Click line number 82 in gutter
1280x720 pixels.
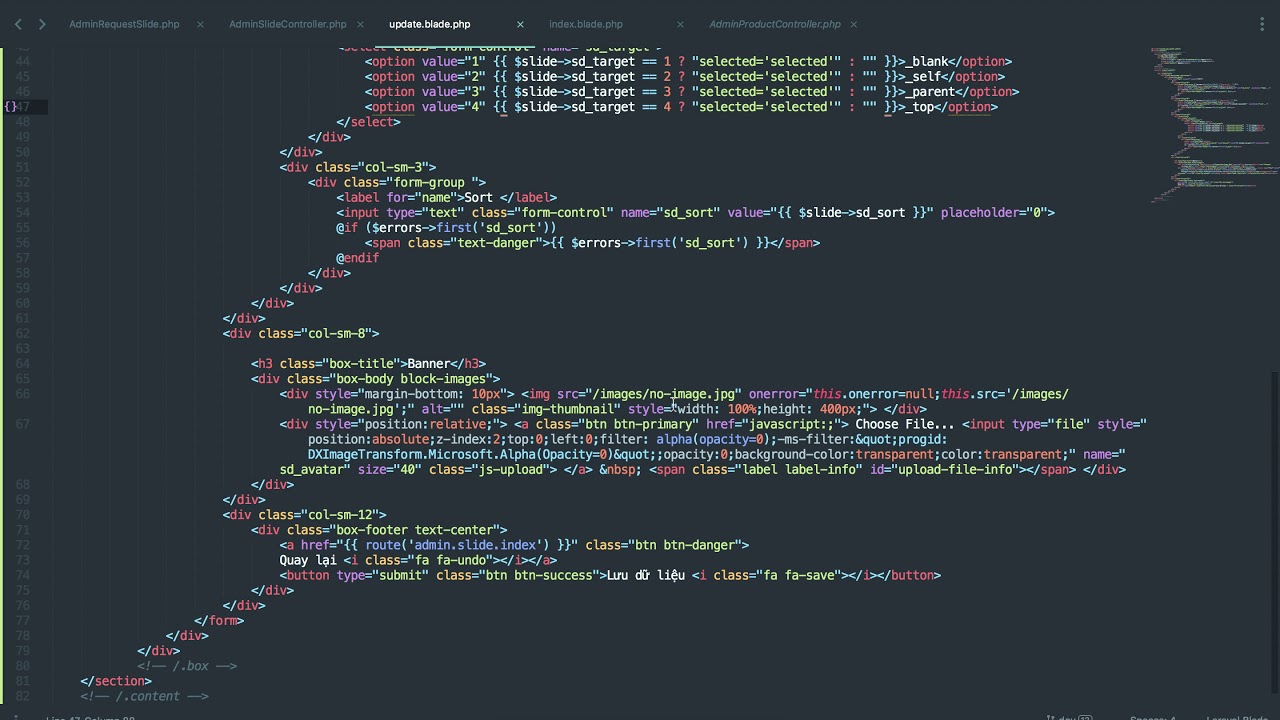click(x=23, y=696)
